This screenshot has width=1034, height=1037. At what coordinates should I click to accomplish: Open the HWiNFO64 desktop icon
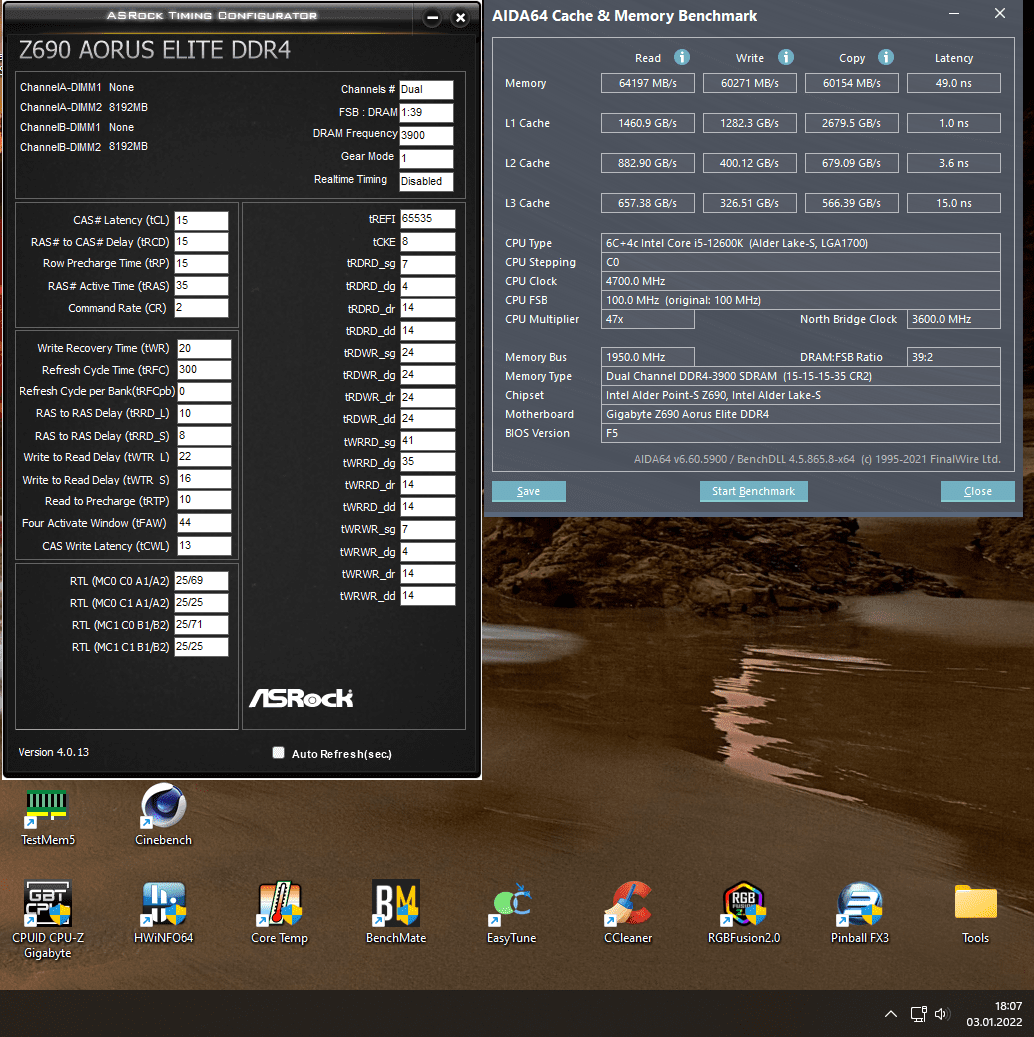pos(163,913)
